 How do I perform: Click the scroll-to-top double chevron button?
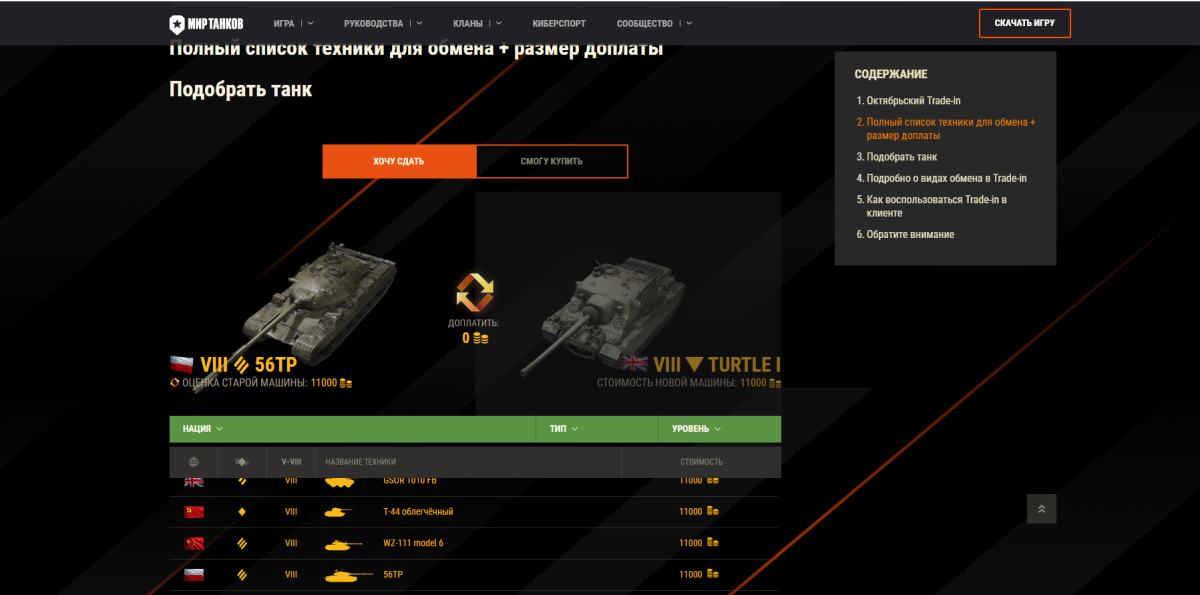pos(1041,509)
